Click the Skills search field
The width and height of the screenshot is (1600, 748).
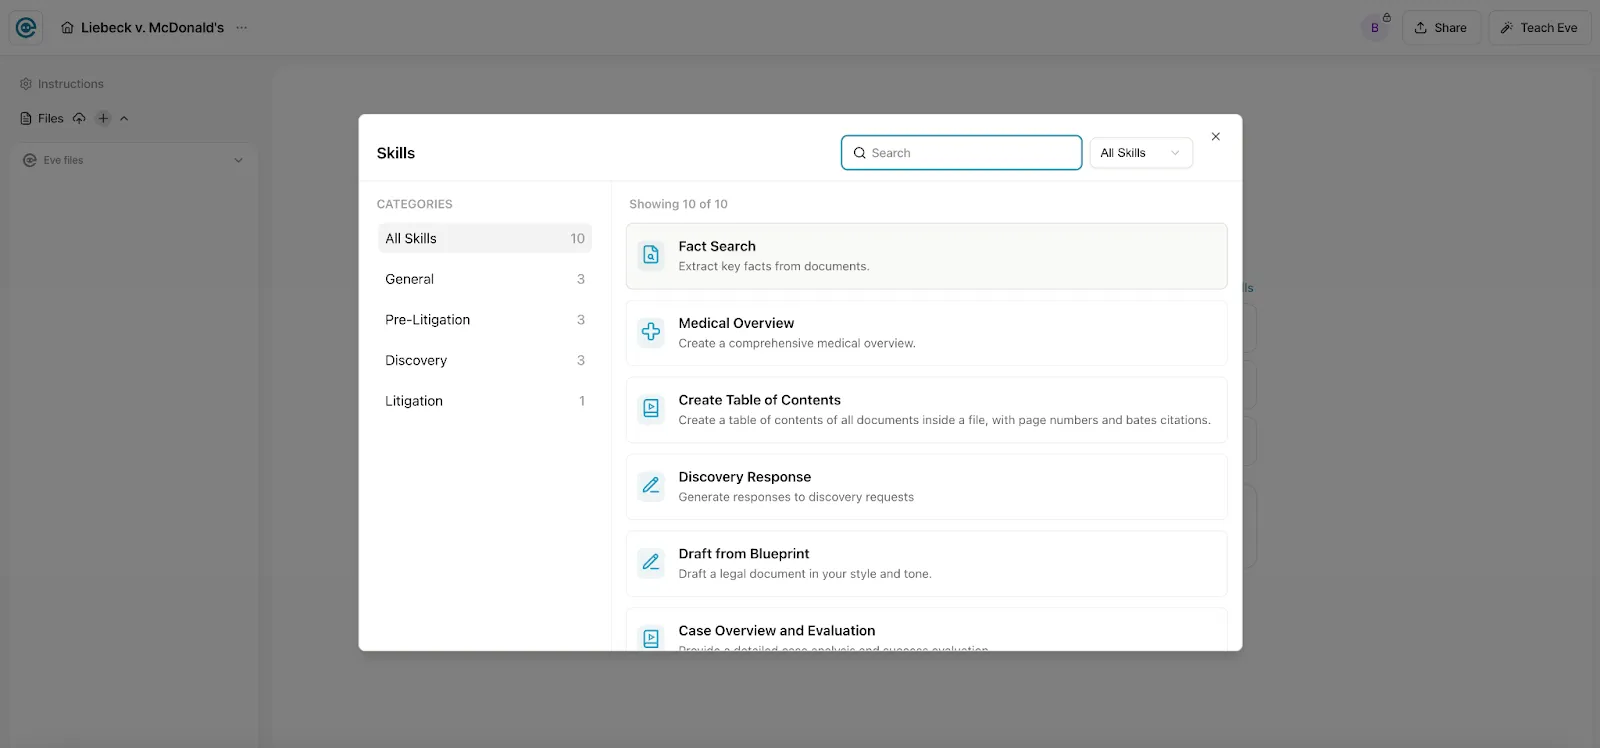(x=961, y=153)
